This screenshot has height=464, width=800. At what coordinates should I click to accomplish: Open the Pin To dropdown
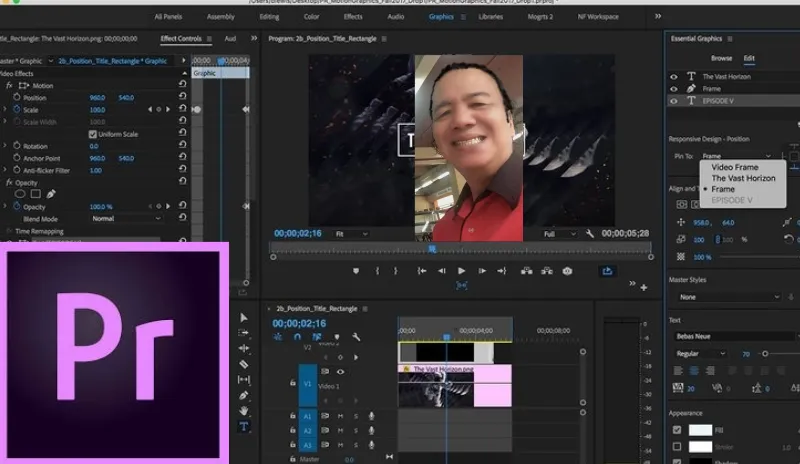click(x=737, y=156)
